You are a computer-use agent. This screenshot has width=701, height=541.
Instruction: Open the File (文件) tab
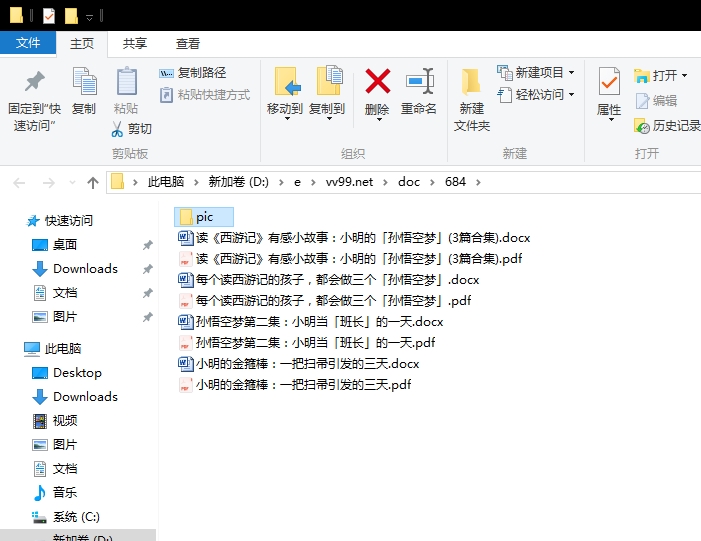click(28, 43)
